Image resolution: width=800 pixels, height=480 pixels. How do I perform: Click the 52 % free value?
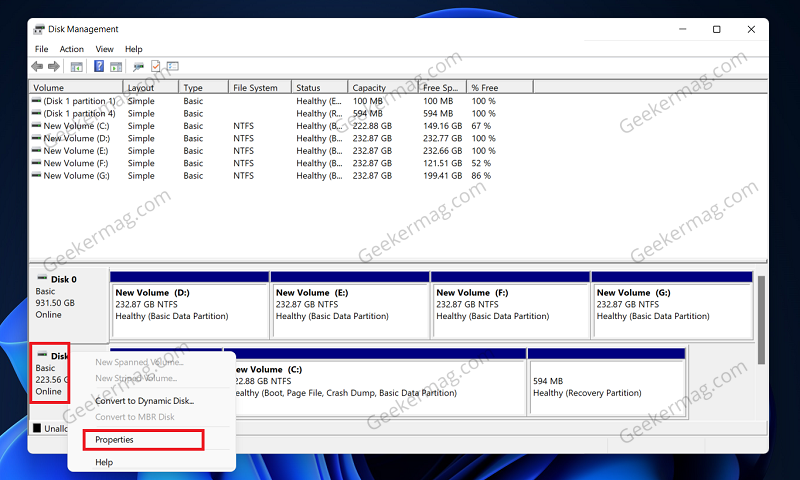point(481,163)
